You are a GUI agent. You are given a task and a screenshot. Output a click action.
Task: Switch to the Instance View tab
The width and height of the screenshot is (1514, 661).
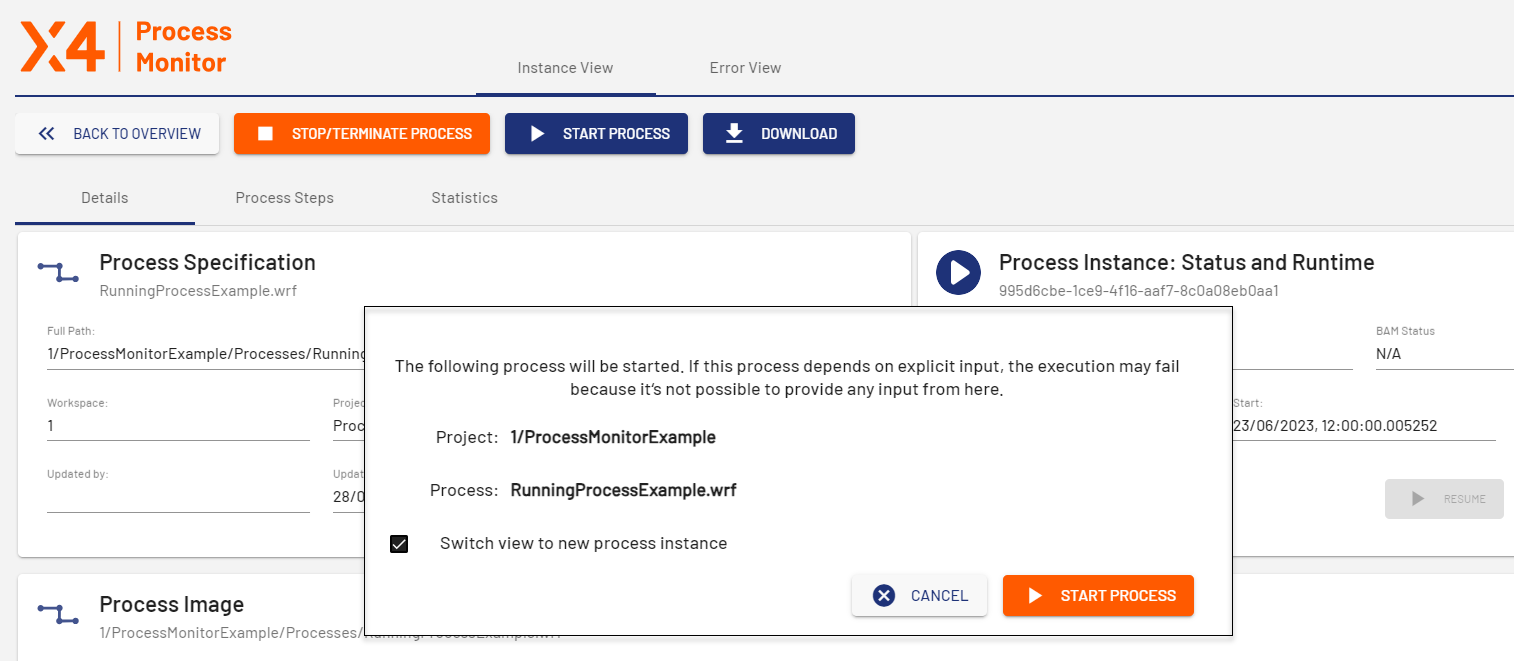point(565,68)
